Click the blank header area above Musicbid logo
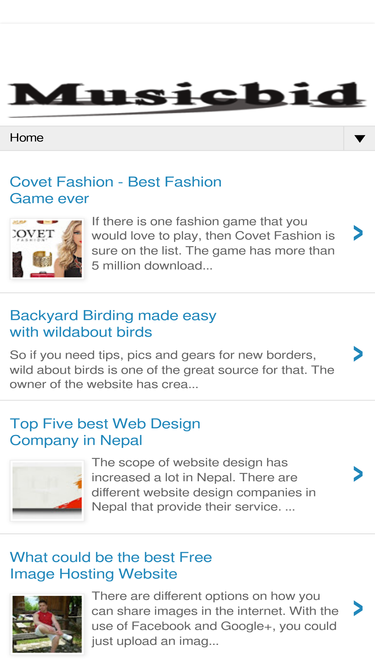The width and height of the screenshot is (375, 667). pos(188,49)
